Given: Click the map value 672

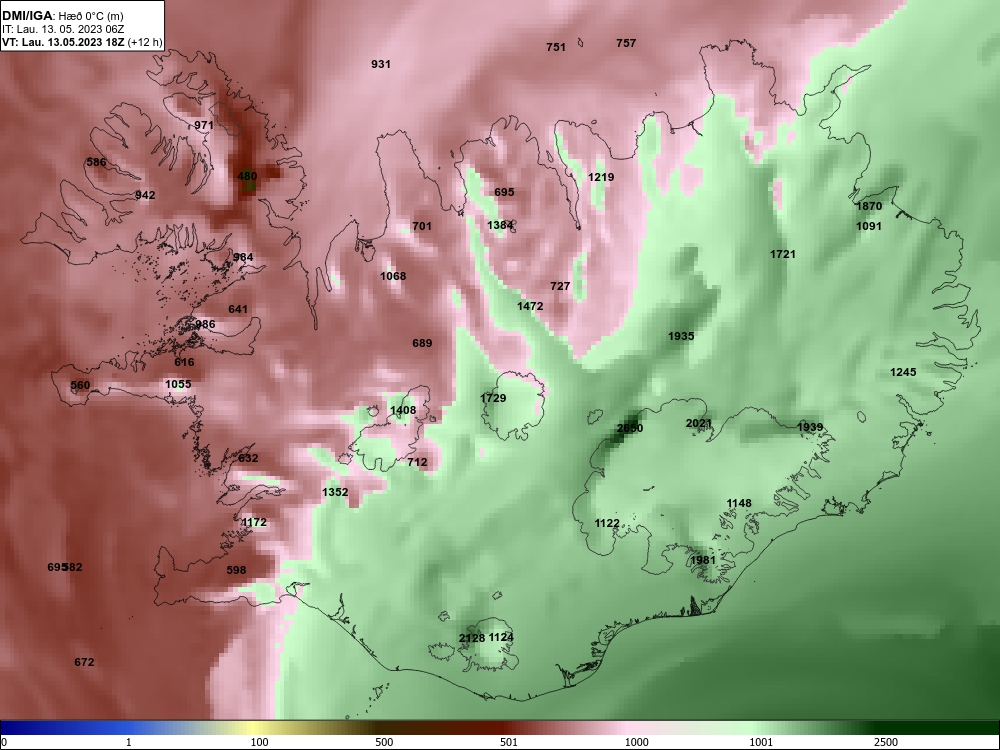Looking at the screenshot, I should [84, 662].
